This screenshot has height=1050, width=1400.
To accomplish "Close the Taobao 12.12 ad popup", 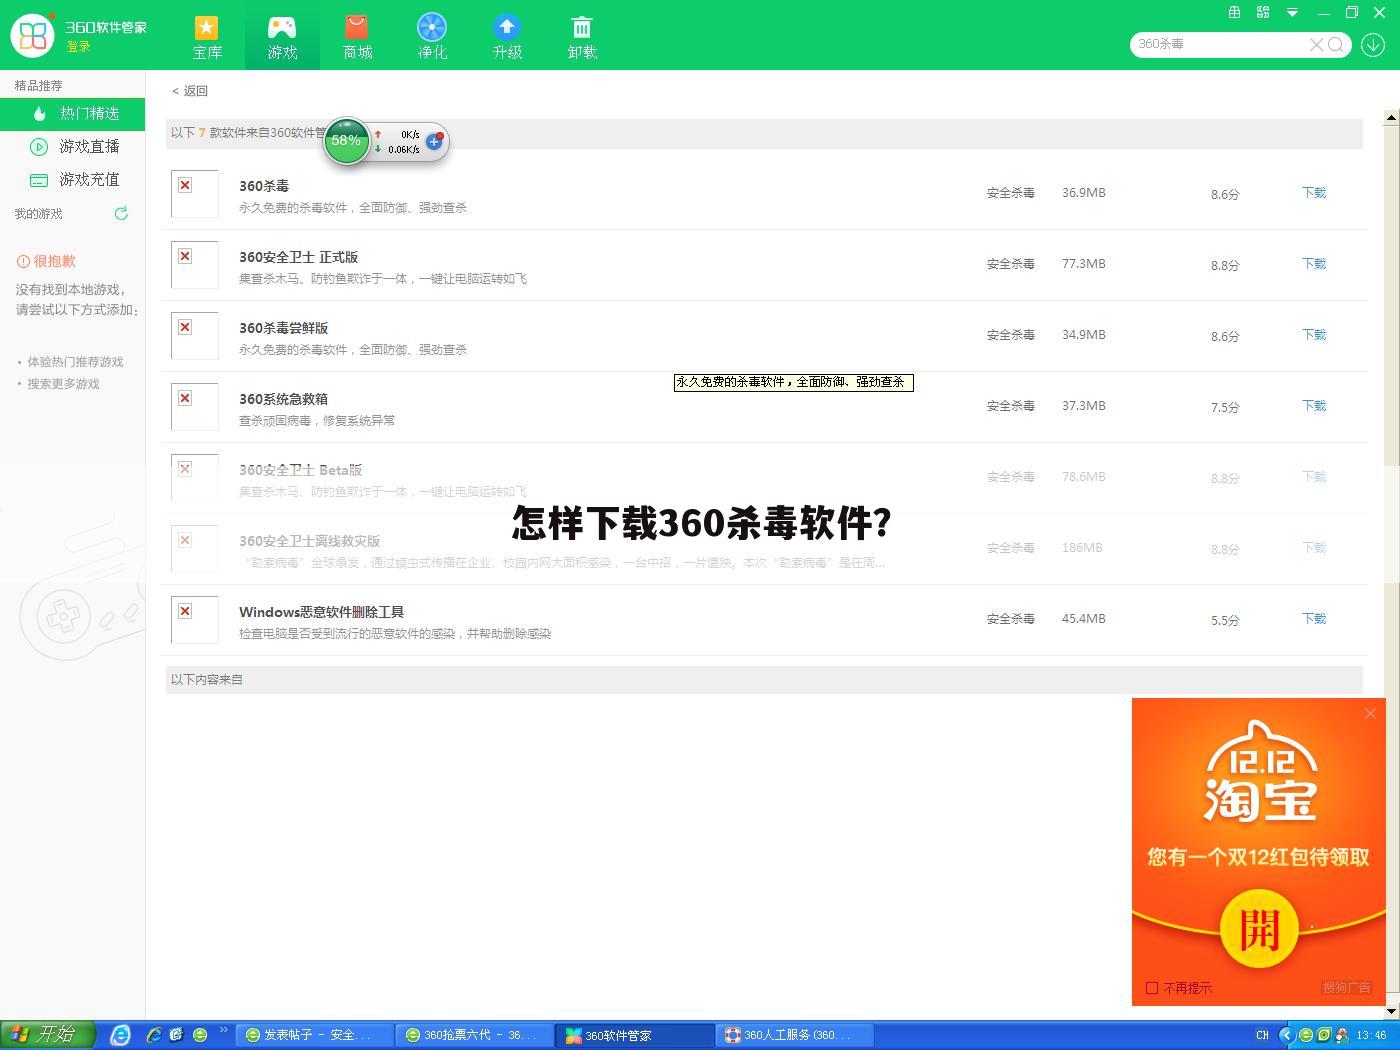I will tap(1370, 713).
